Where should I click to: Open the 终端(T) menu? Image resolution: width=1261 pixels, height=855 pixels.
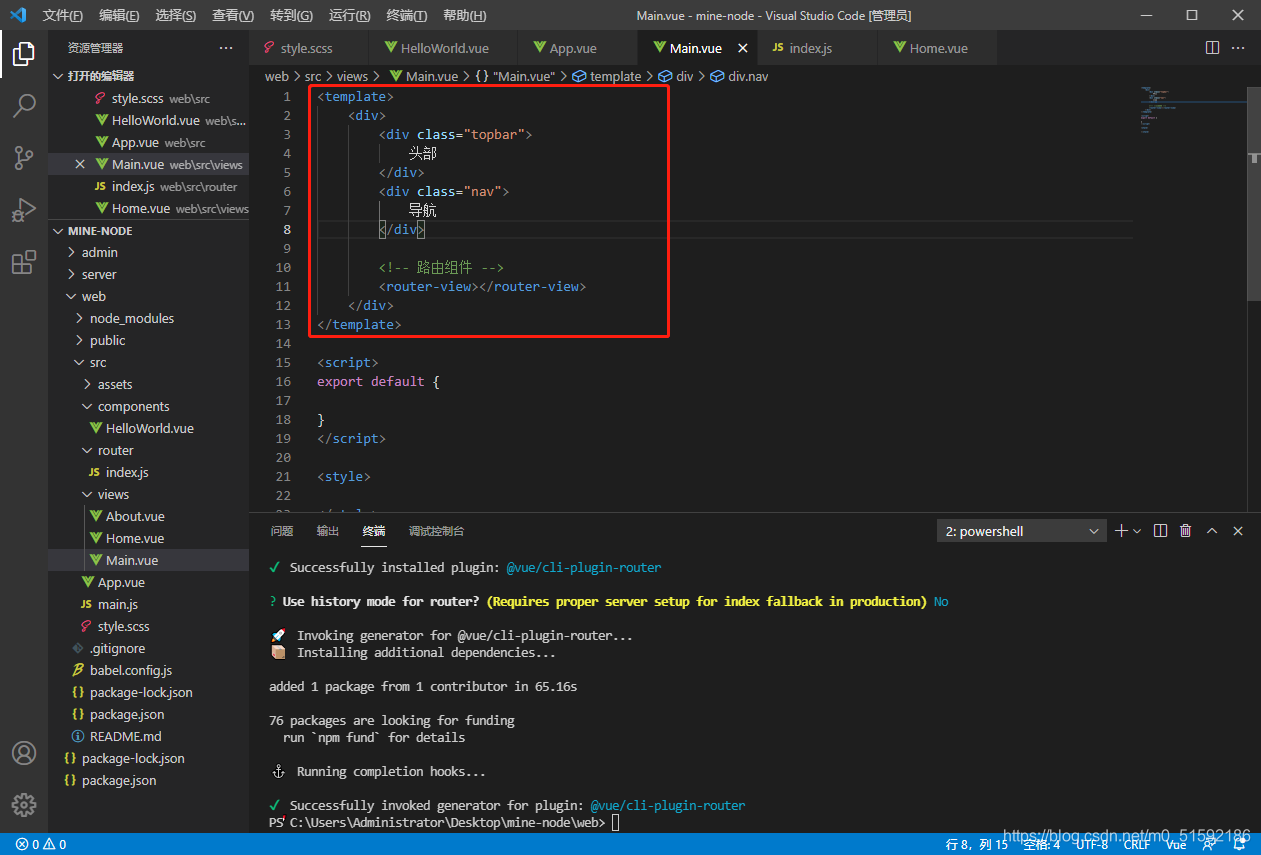point(406,15)
